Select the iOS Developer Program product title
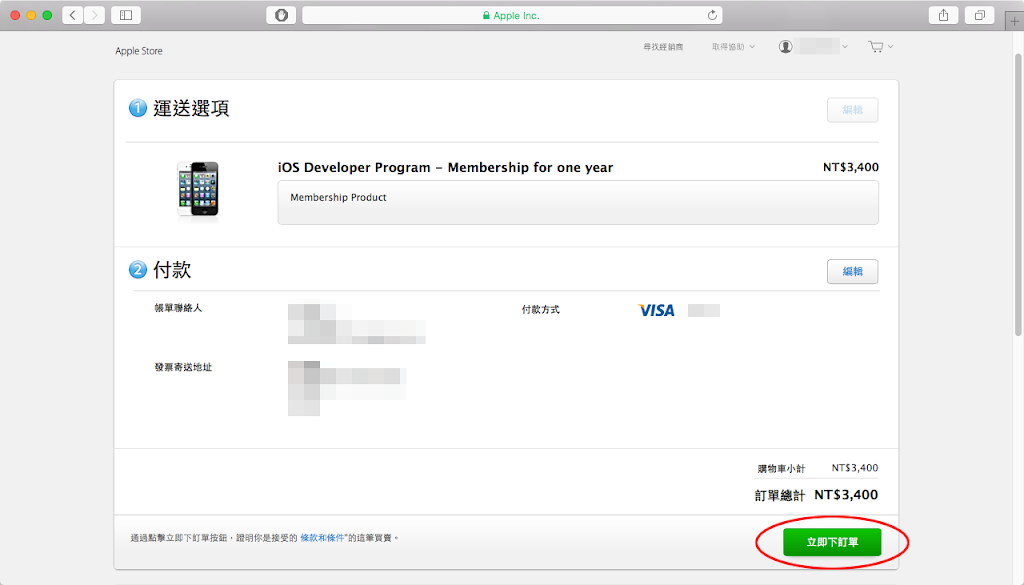Screen dimensions: 1024x585 445,168
